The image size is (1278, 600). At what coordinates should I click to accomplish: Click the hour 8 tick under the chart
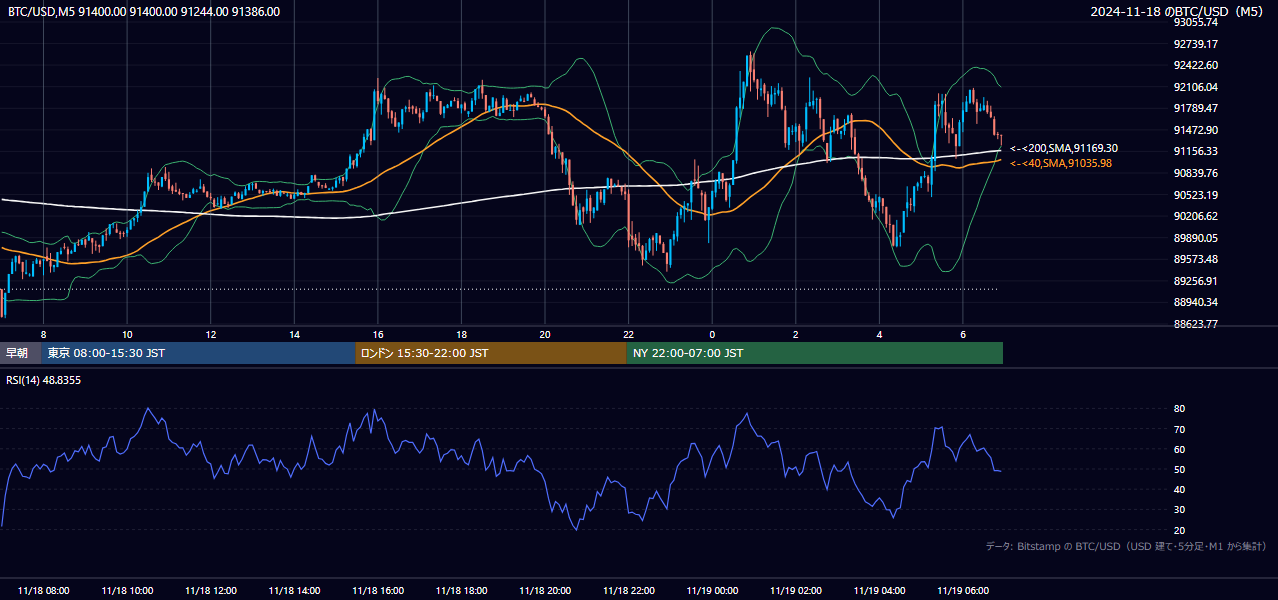[43, 334]
